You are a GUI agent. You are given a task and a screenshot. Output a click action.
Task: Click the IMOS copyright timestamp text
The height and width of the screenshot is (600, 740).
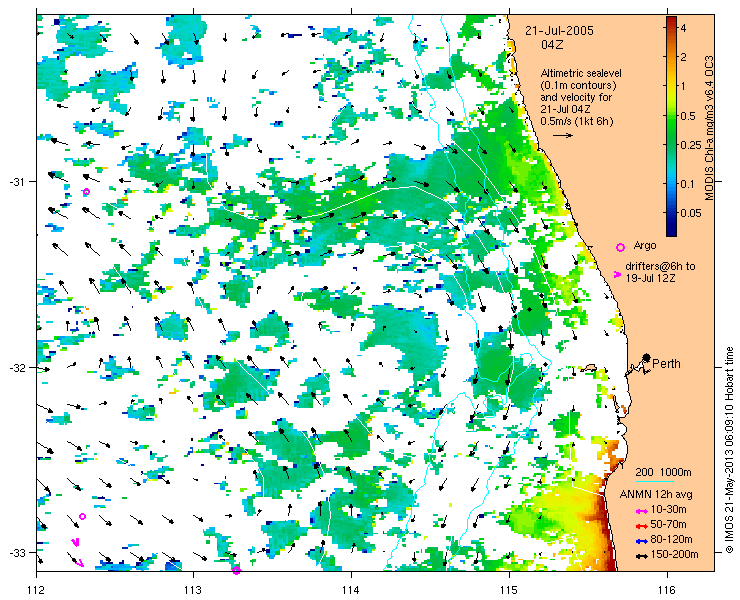729,450
